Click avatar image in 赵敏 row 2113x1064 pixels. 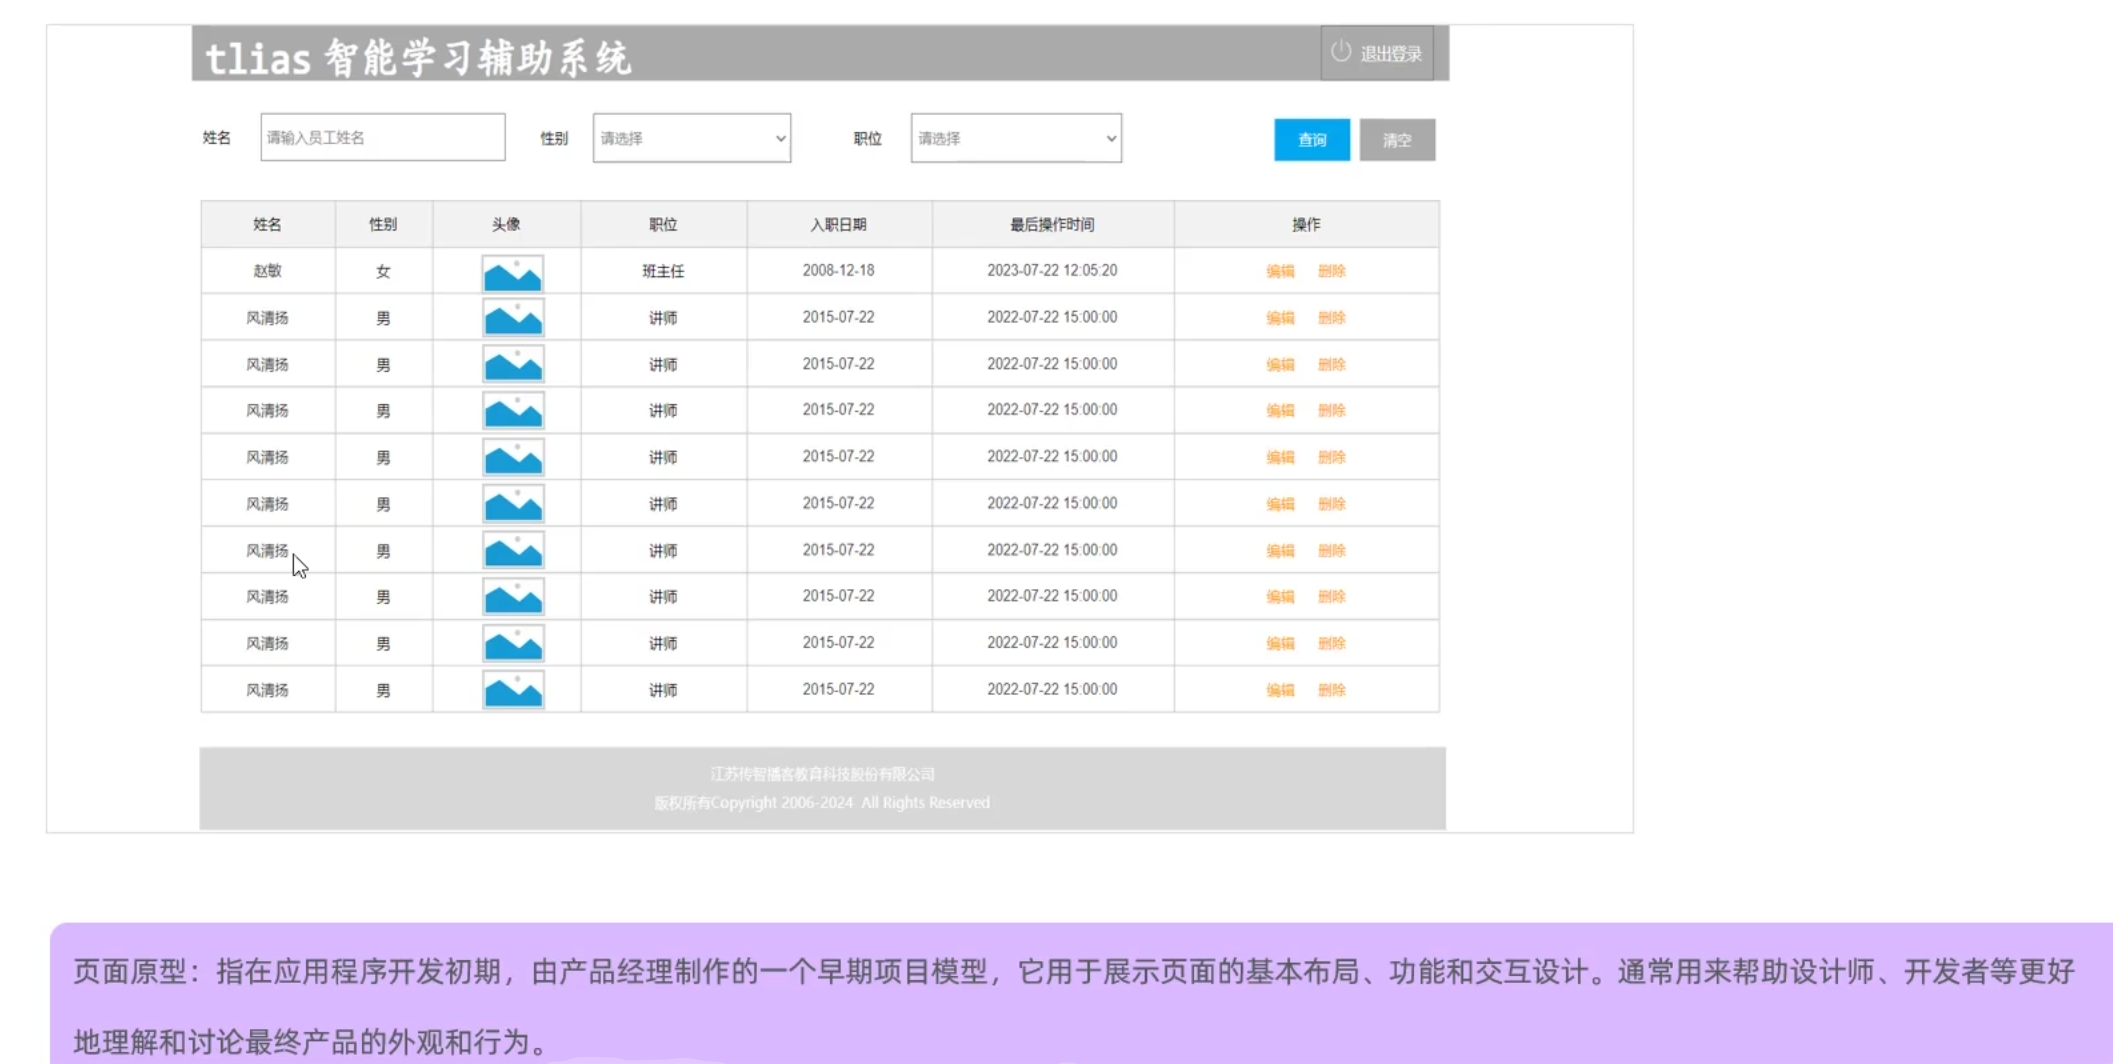512,273
